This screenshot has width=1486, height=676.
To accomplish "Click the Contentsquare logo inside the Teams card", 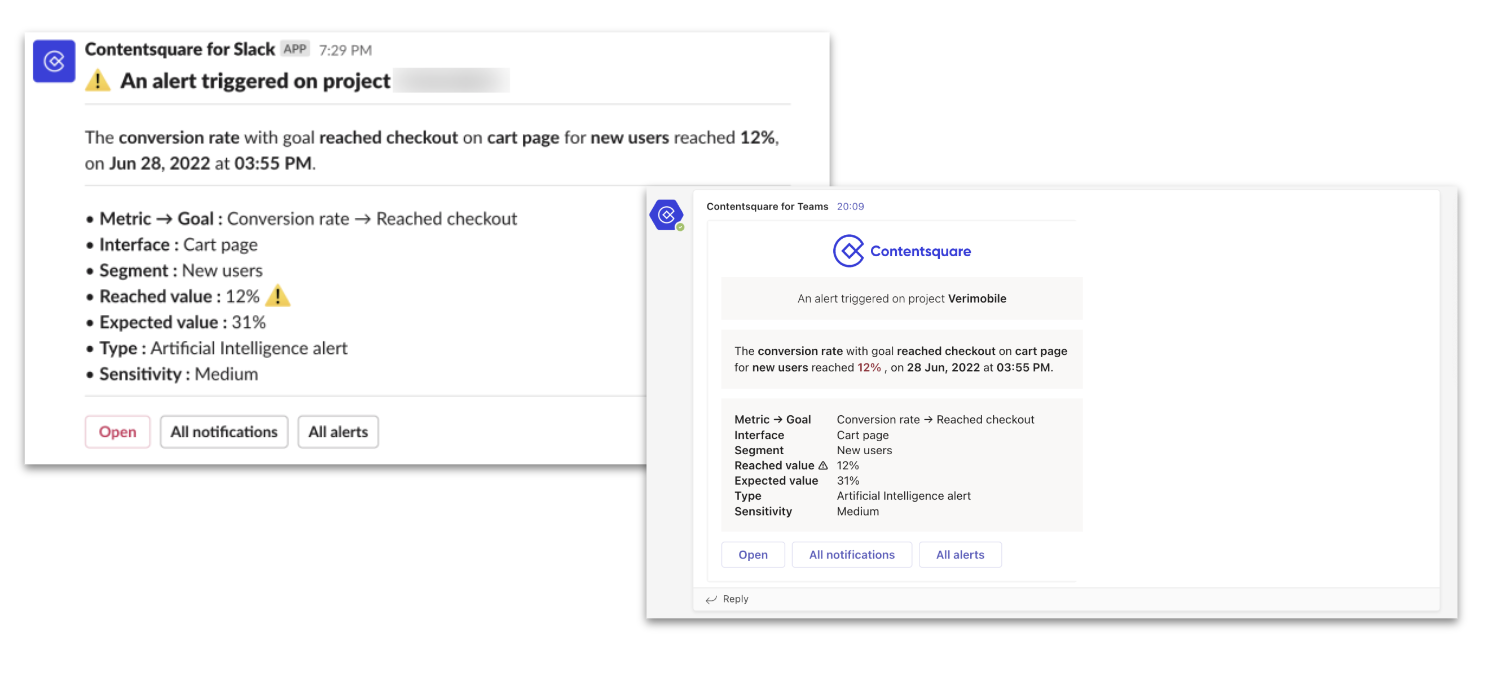I will point(901,251).
